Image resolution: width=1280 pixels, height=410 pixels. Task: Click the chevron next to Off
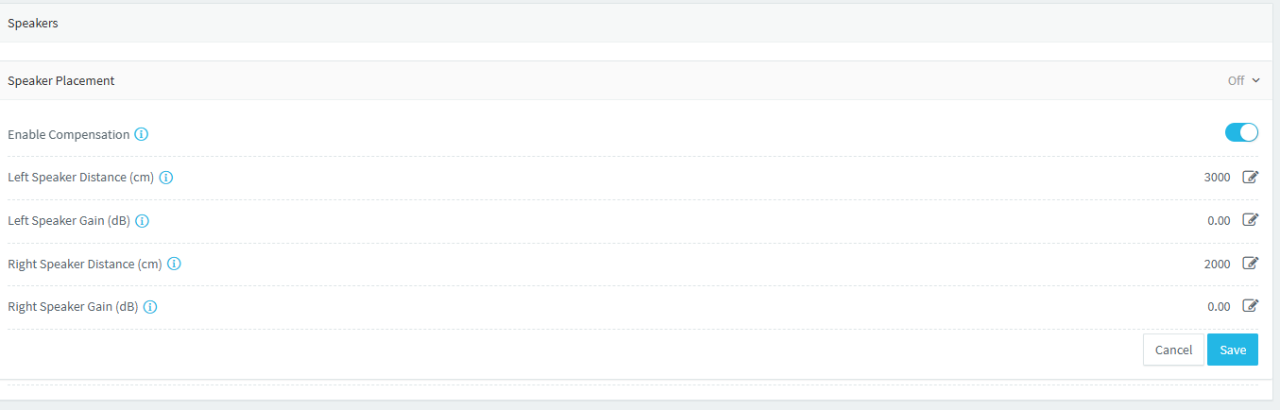[x=1255, y=81]
